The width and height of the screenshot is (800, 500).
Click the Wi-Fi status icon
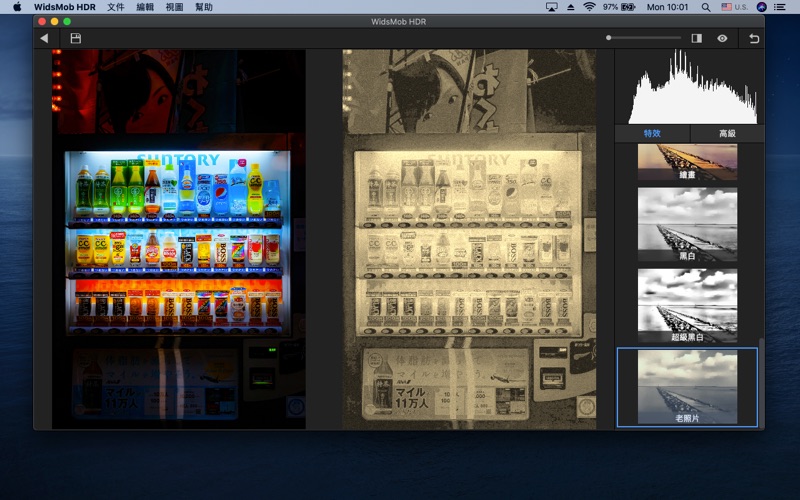pos(589,7)
